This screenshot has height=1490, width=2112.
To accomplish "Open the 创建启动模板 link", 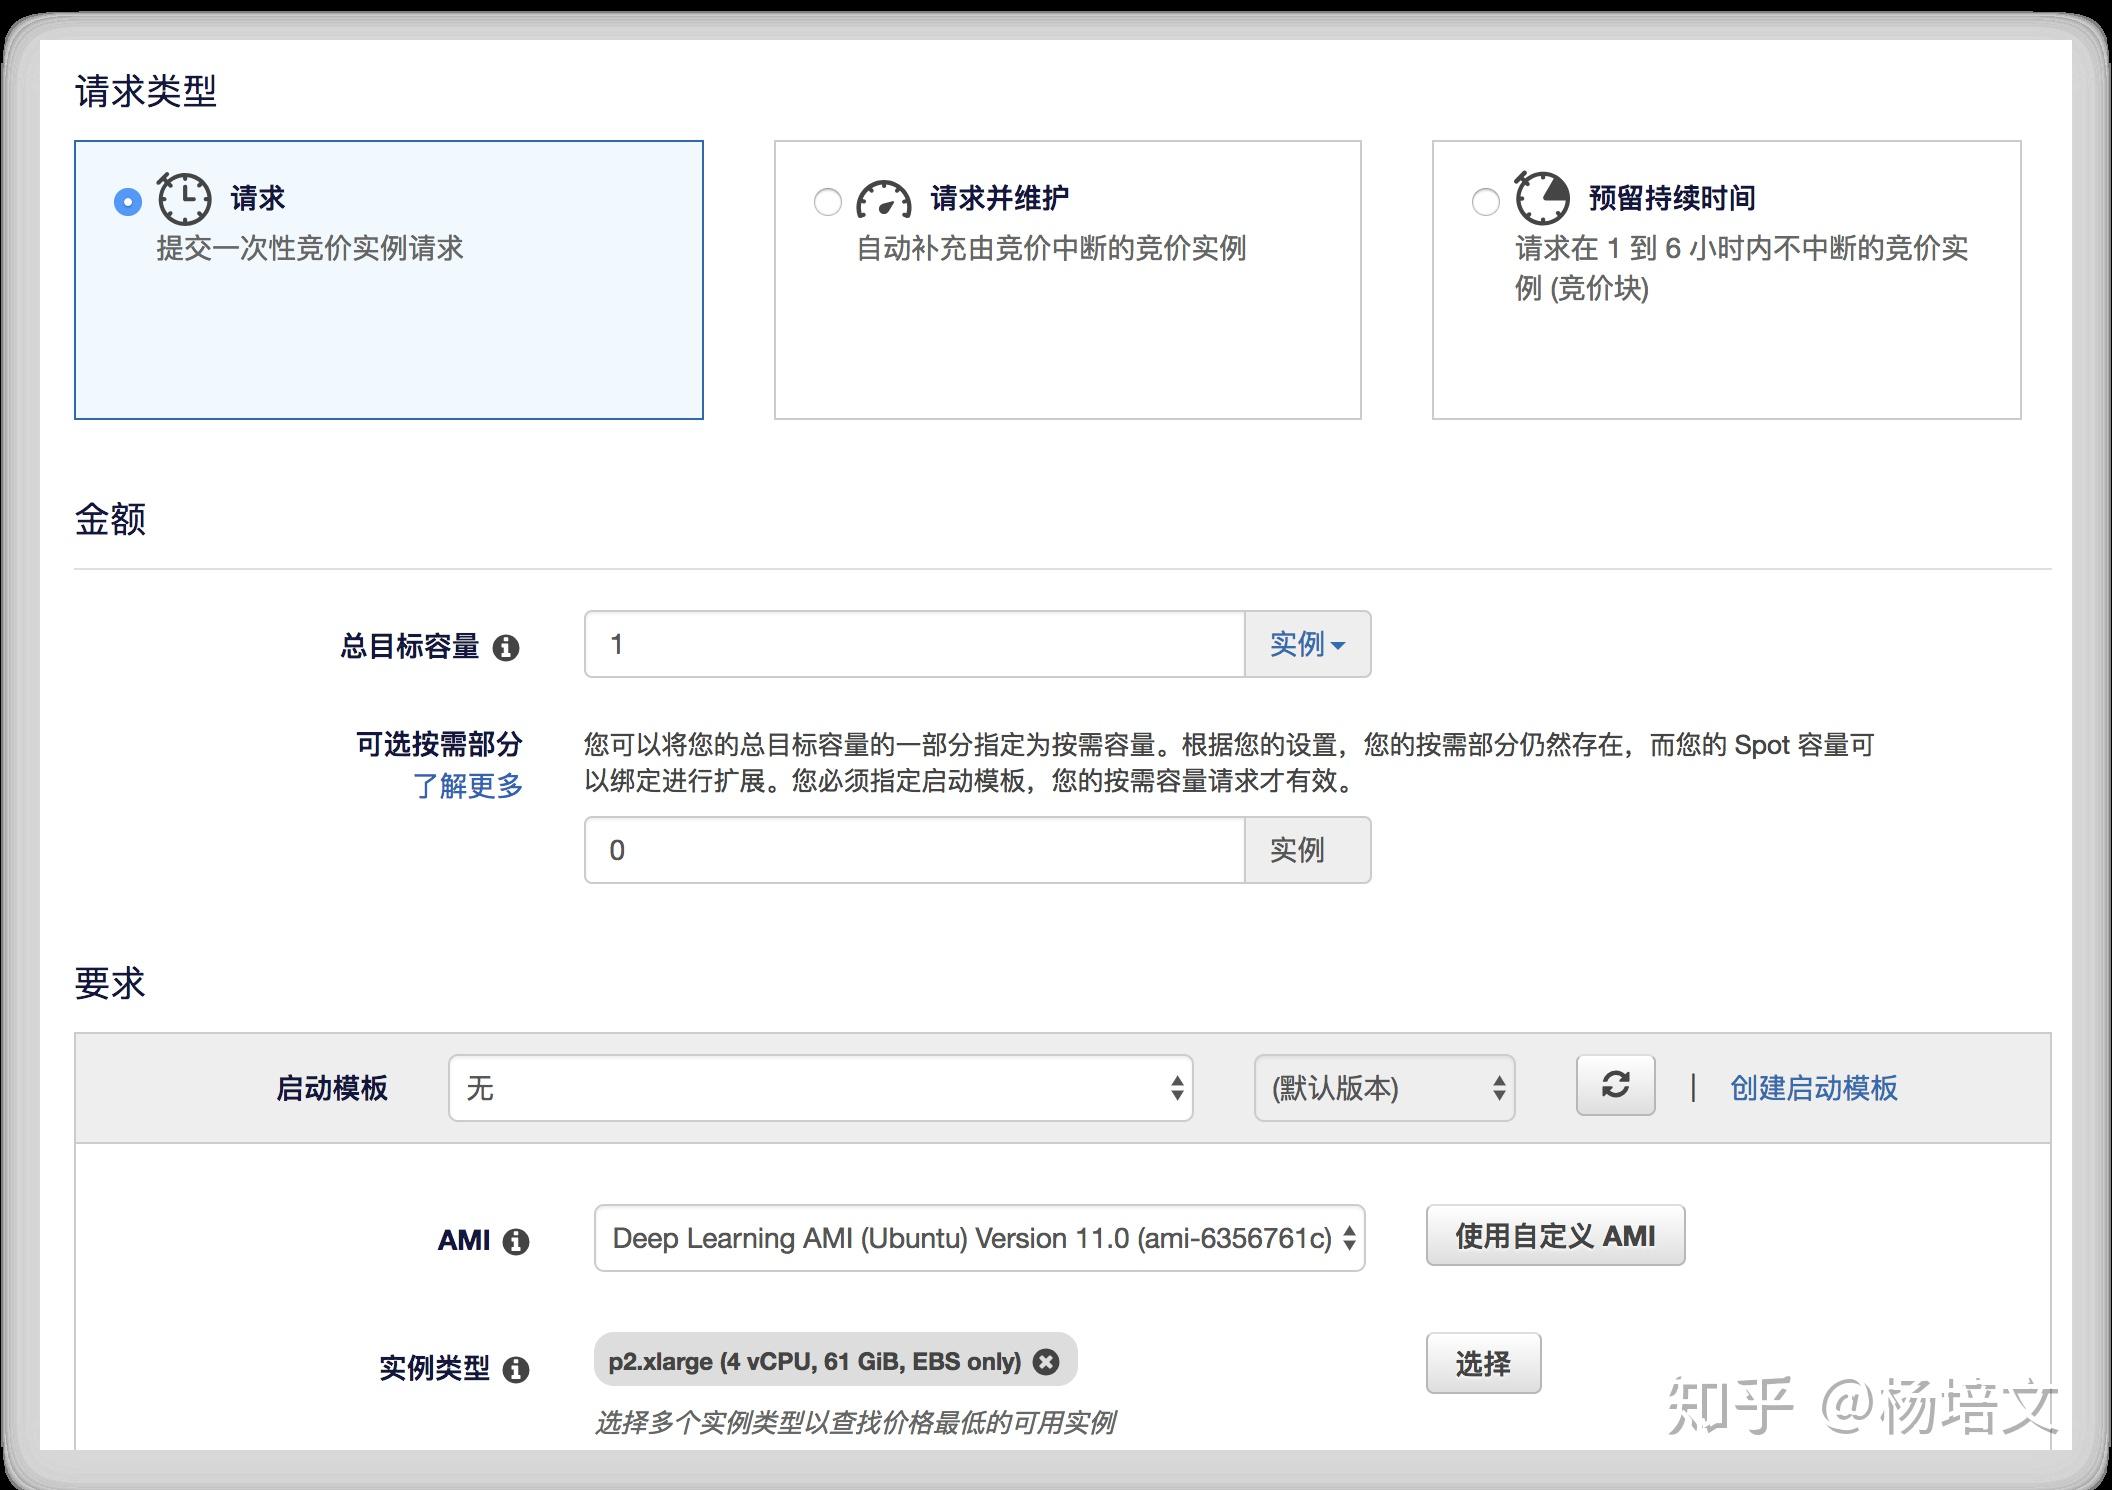I will pos(1813,1088).
